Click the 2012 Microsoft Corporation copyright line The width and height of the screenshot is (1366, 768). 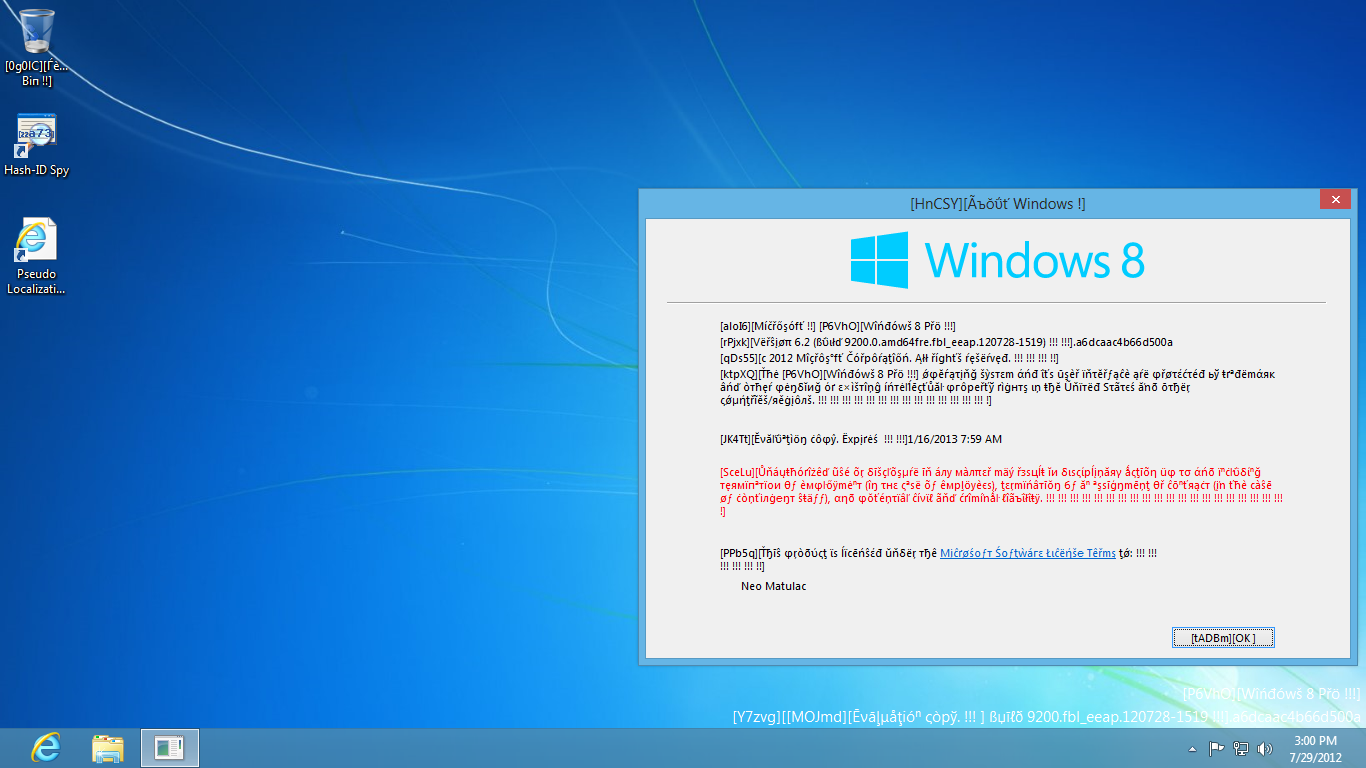click(889, 358)
